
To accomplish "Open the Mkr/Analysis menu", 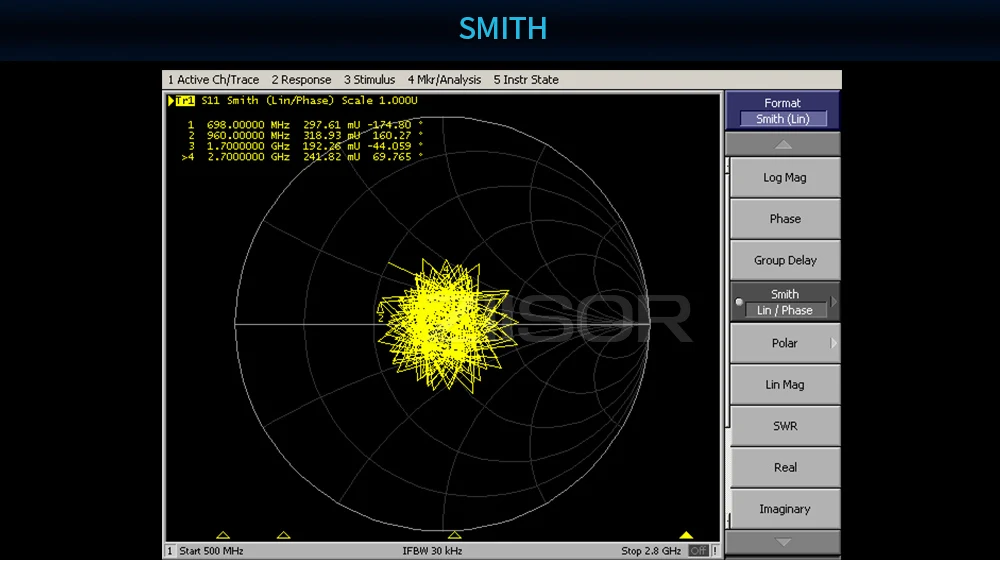I will click(x=444, y=80).
